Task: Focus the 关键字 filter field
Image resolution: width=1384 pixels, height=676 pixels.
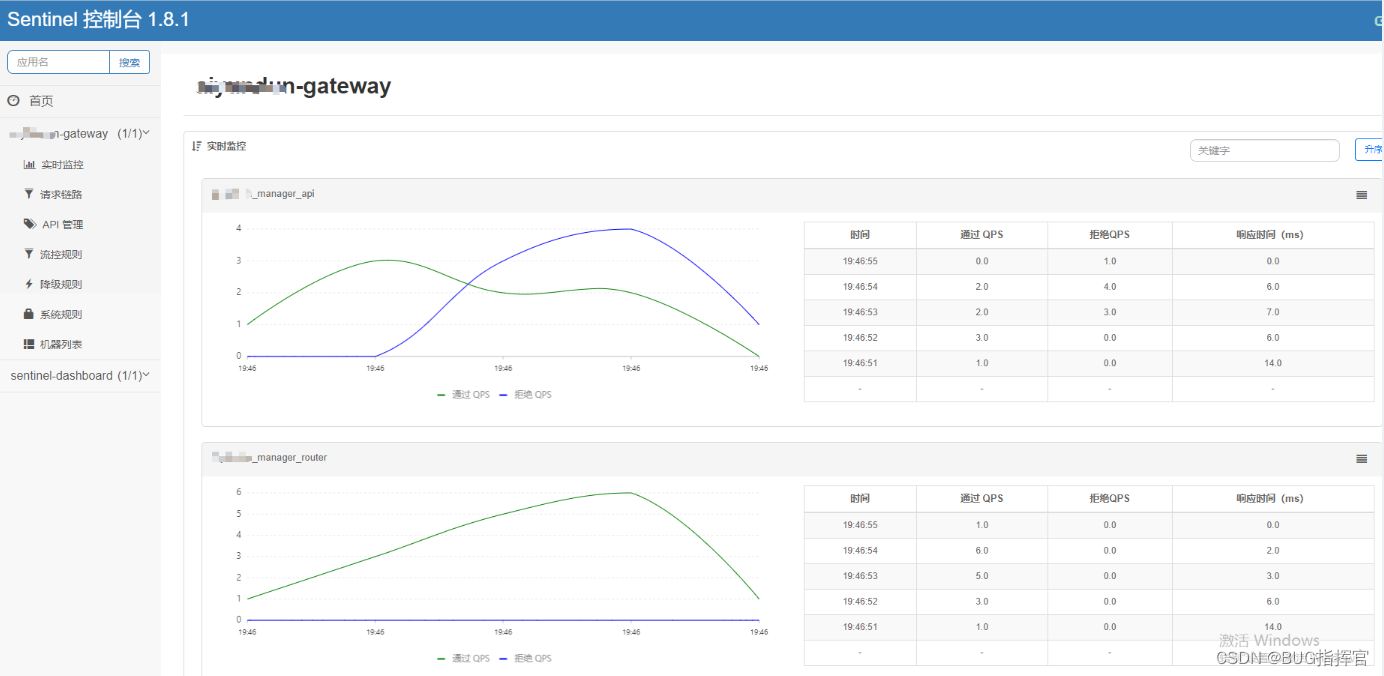Action: [x=1264, y=150]
